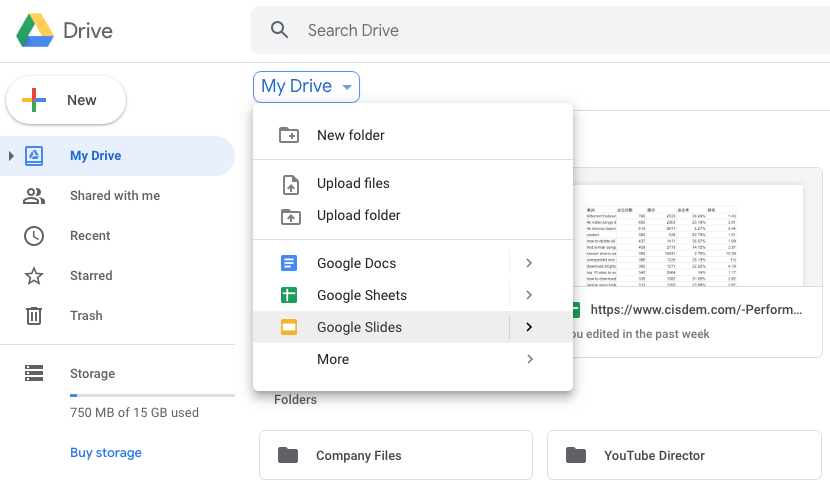The height and width of the screenshot is (487, 830).
Task: Click the Folders section heading
Action: tap(295, 400)
